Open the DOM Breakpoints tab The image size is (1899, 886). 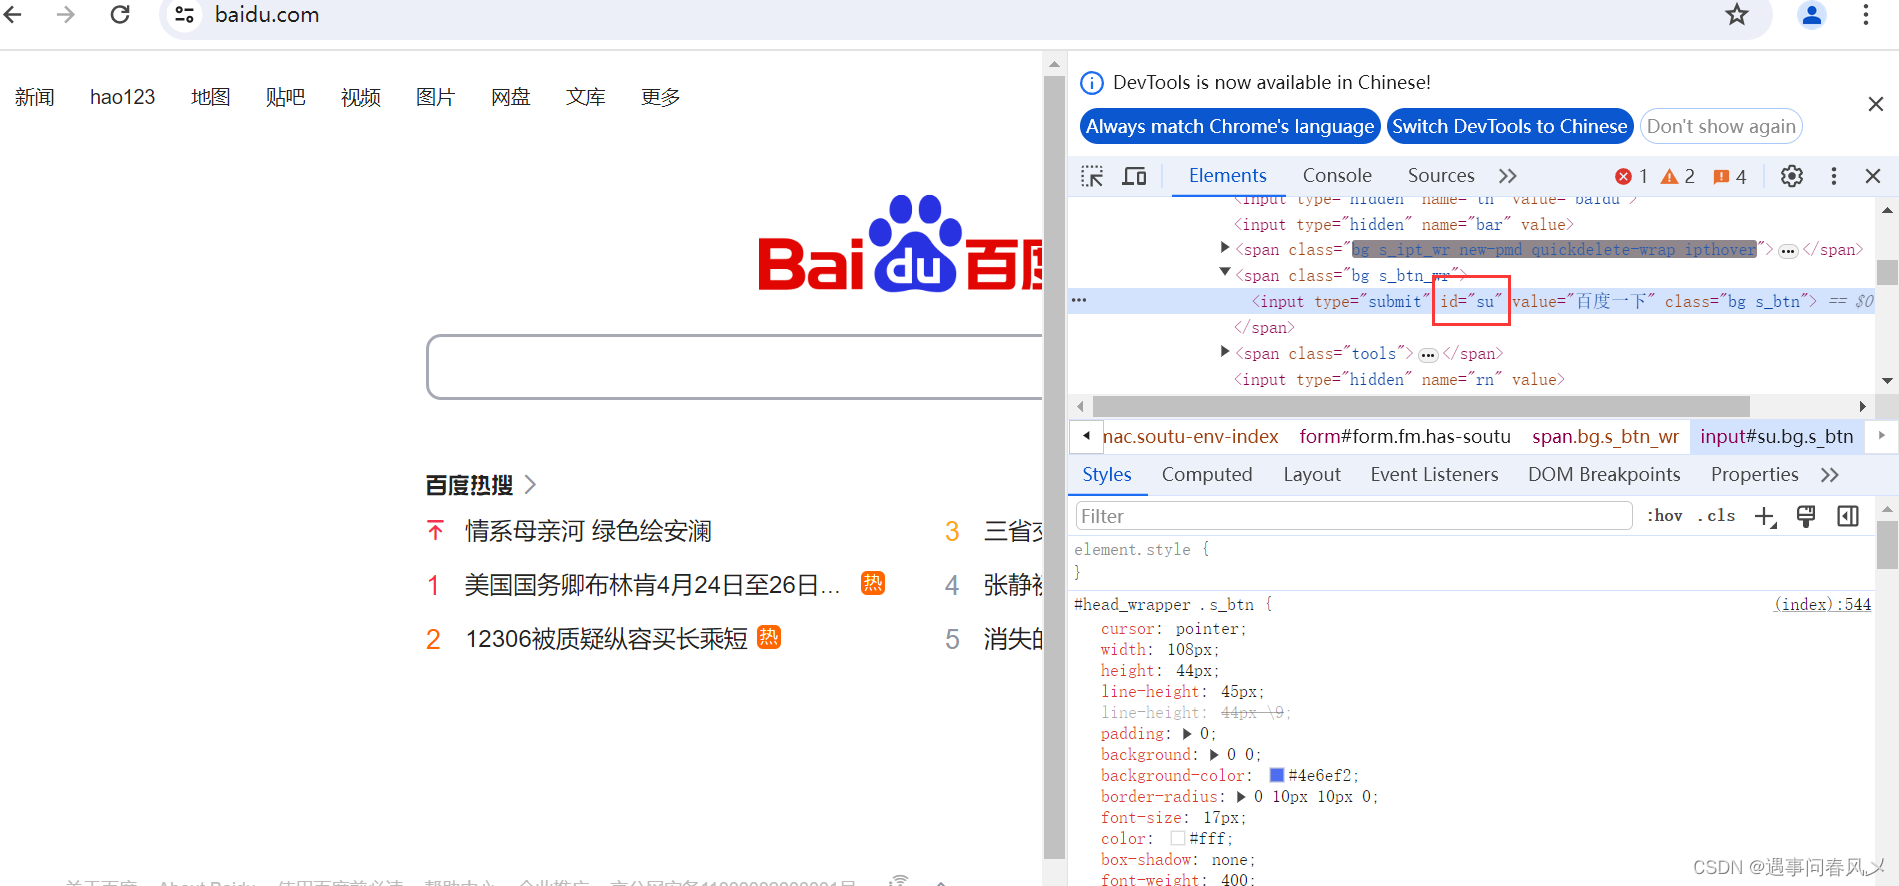1604,475
